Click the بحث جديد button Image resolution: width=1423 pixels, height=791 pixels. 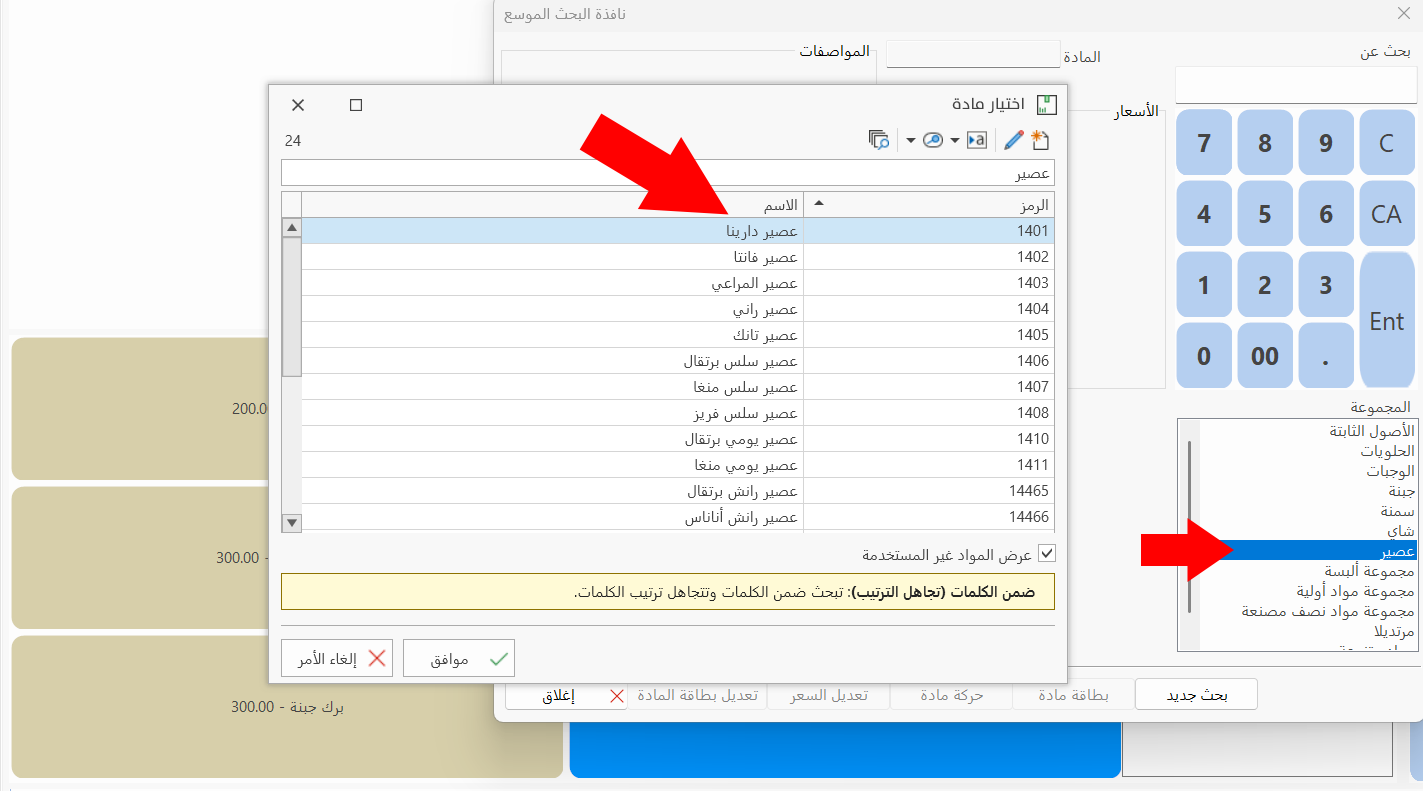pos(1196,693)
